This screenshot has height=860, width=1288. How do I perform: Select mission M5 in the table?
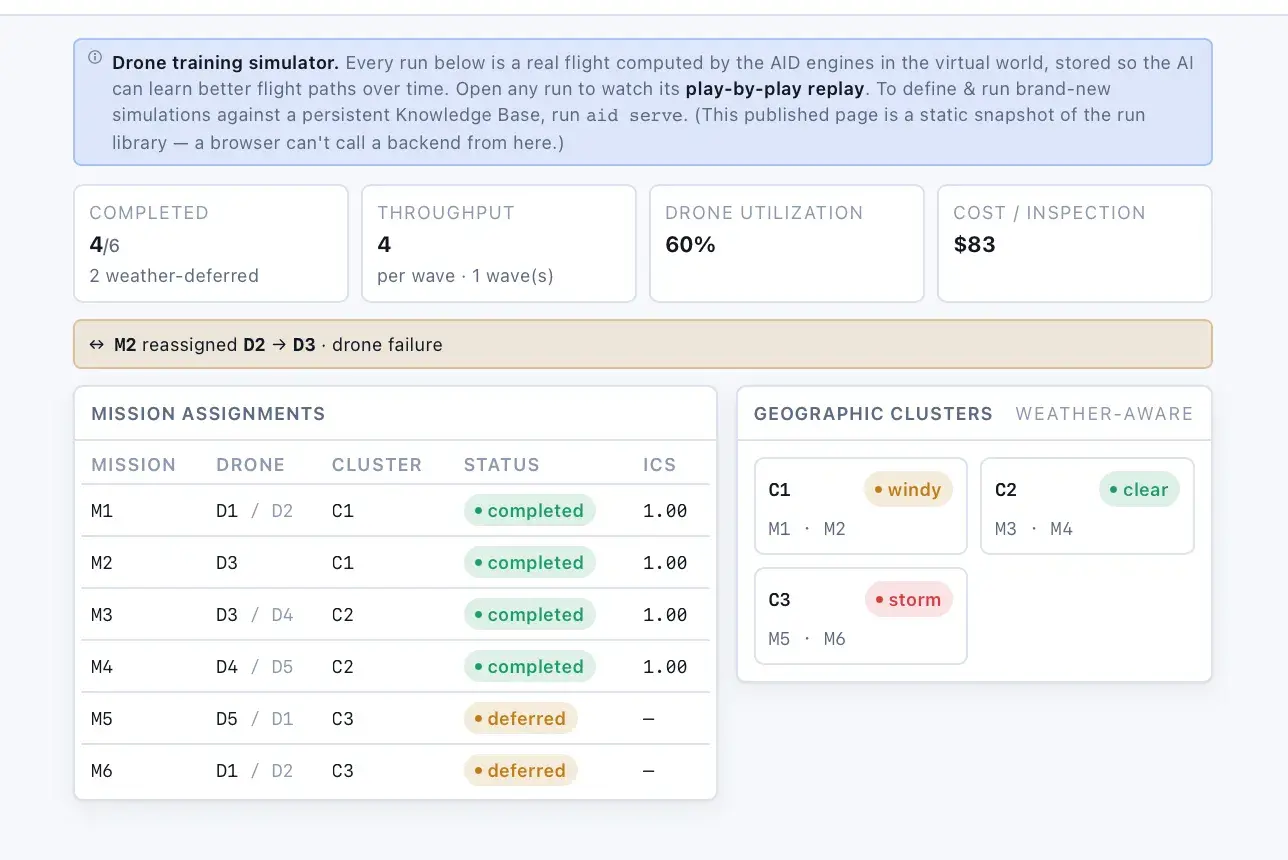102,719
